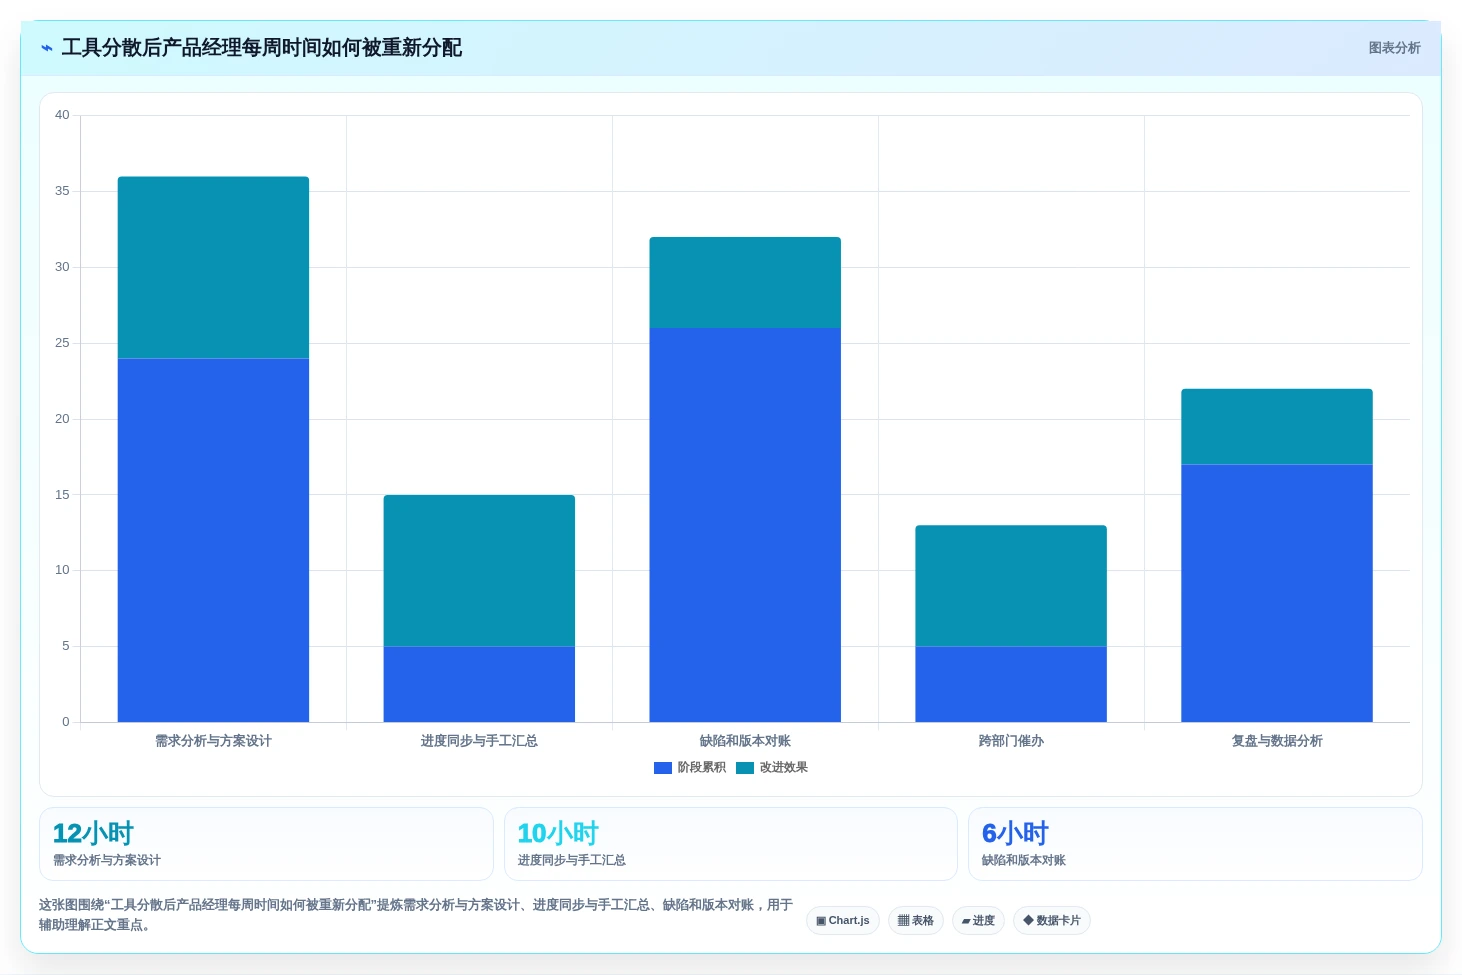Viewport: 1462px width, 975px height.
Task: Click the 阶段累积 legend label
Action: [701, 768]
